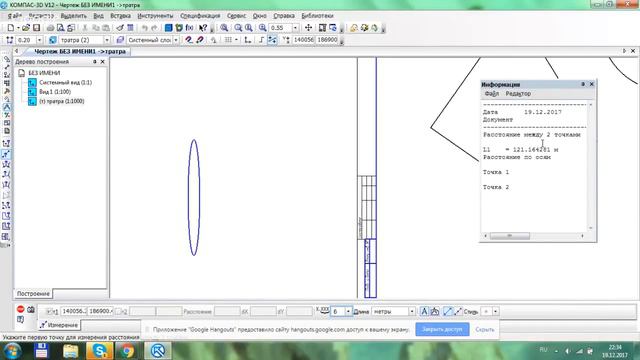The height and width of the screenshot is (360, 640).
Task: Open the Спецификация menu
Action: point(200,16)
